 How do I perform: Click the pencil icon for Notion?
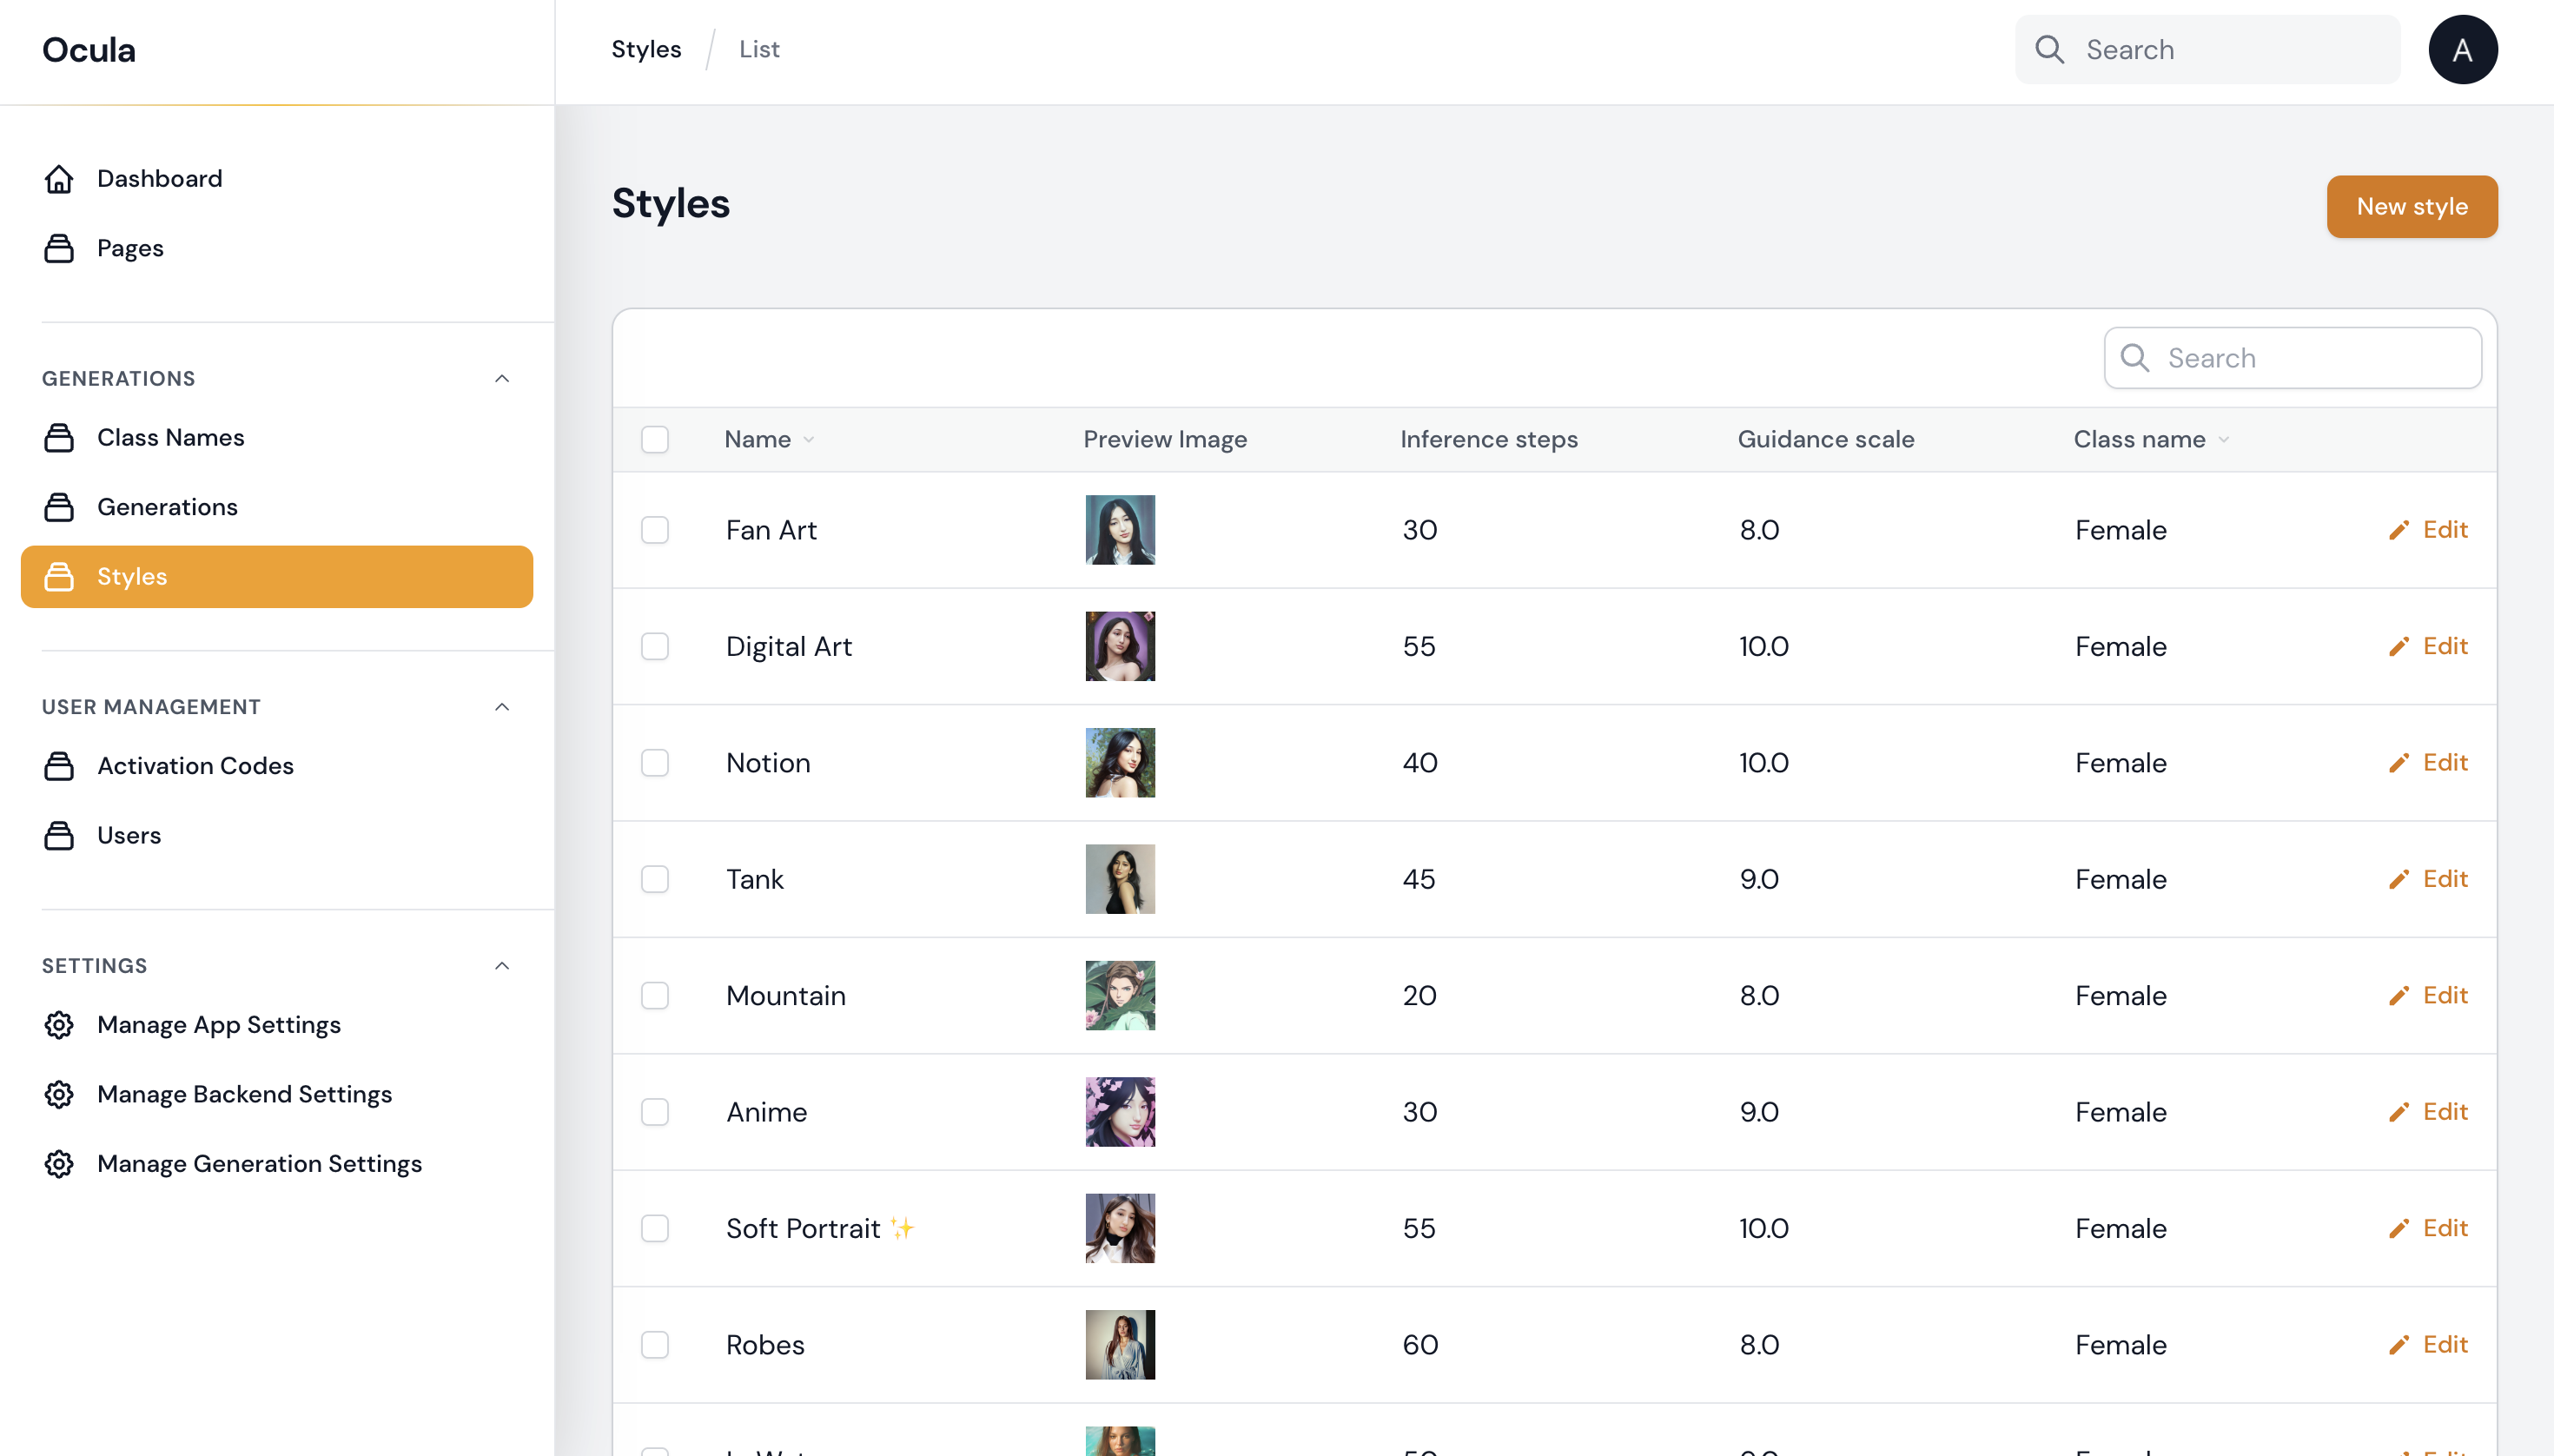click(2398, 763)
